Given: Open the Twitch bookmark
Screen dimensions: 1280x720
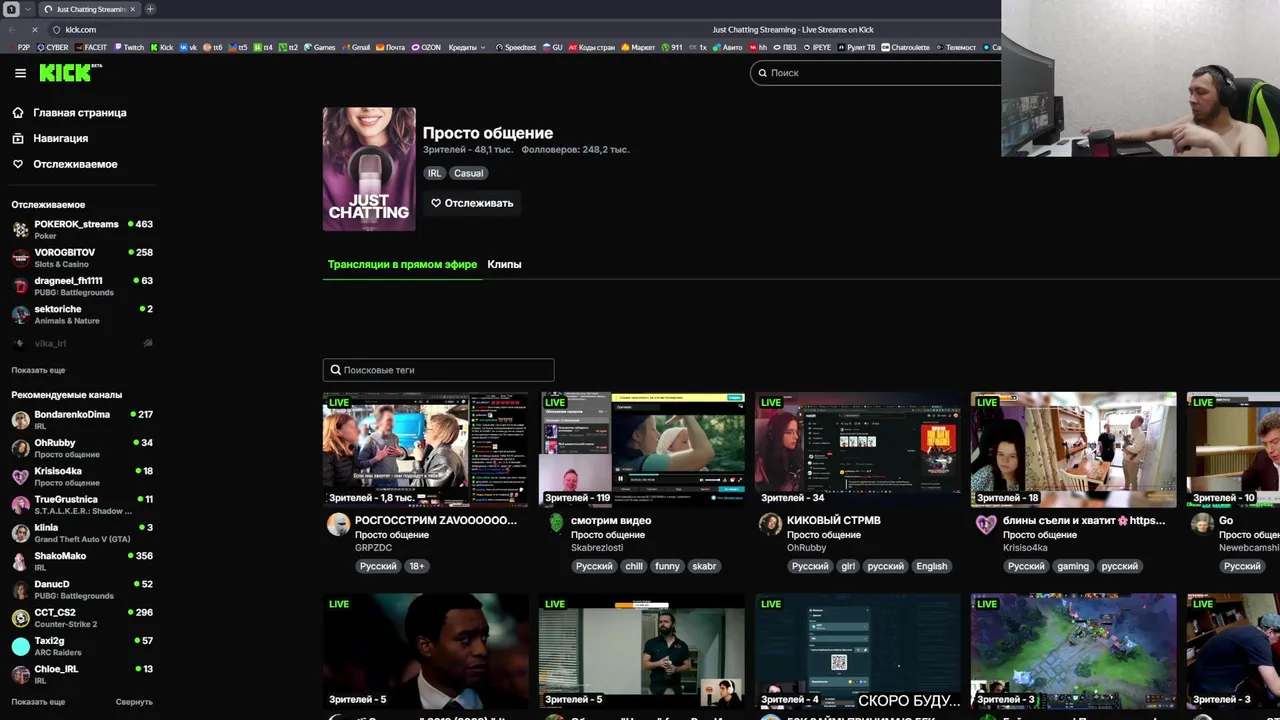Looking at the screenshot, I should pos(129,47).
